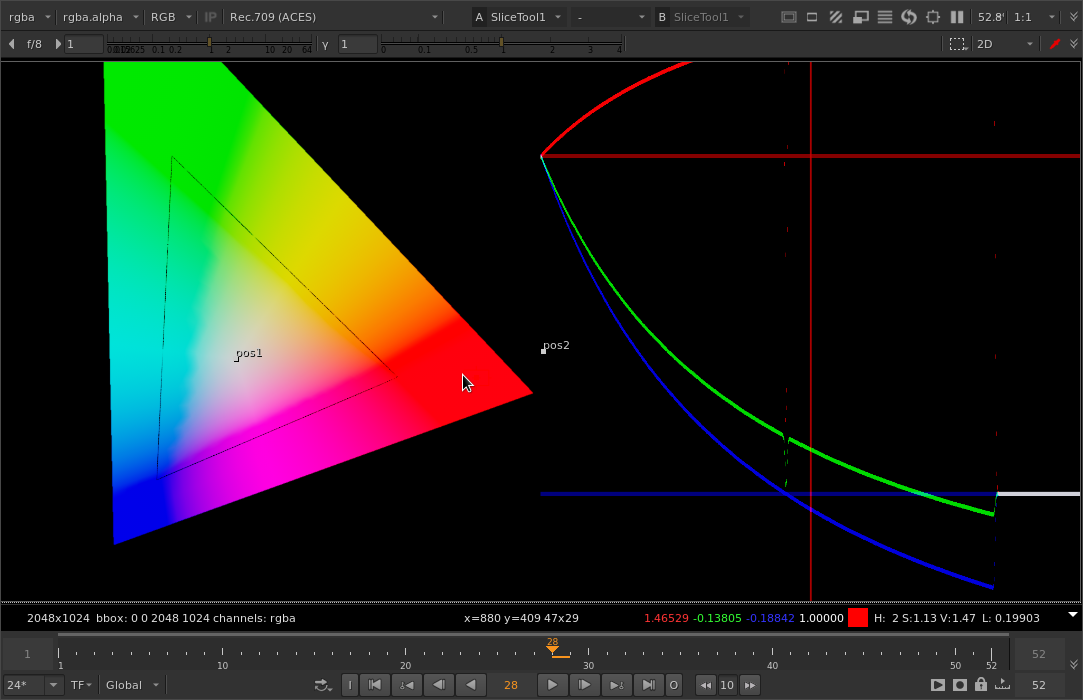Click the first frame field showing 1

[28, 654]
